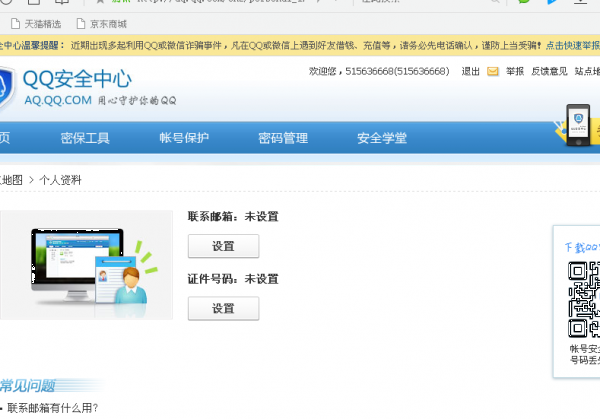Viewport: 600px width, 419px height.
Task: Open the mail envelope icon in header
Action: point(492,72)
